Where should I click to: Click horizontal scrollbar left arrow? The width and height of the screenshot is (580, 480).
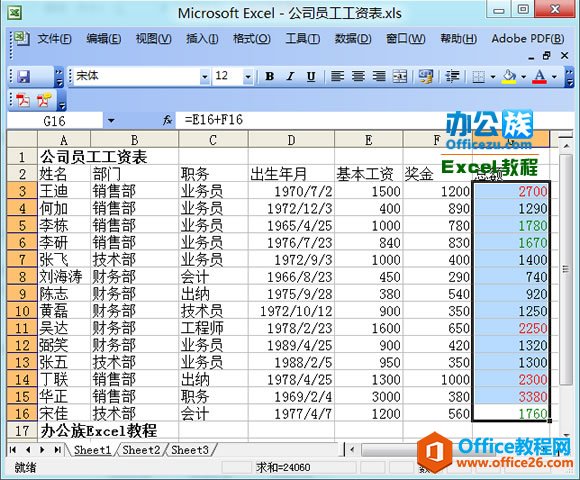tap(352, 450)
